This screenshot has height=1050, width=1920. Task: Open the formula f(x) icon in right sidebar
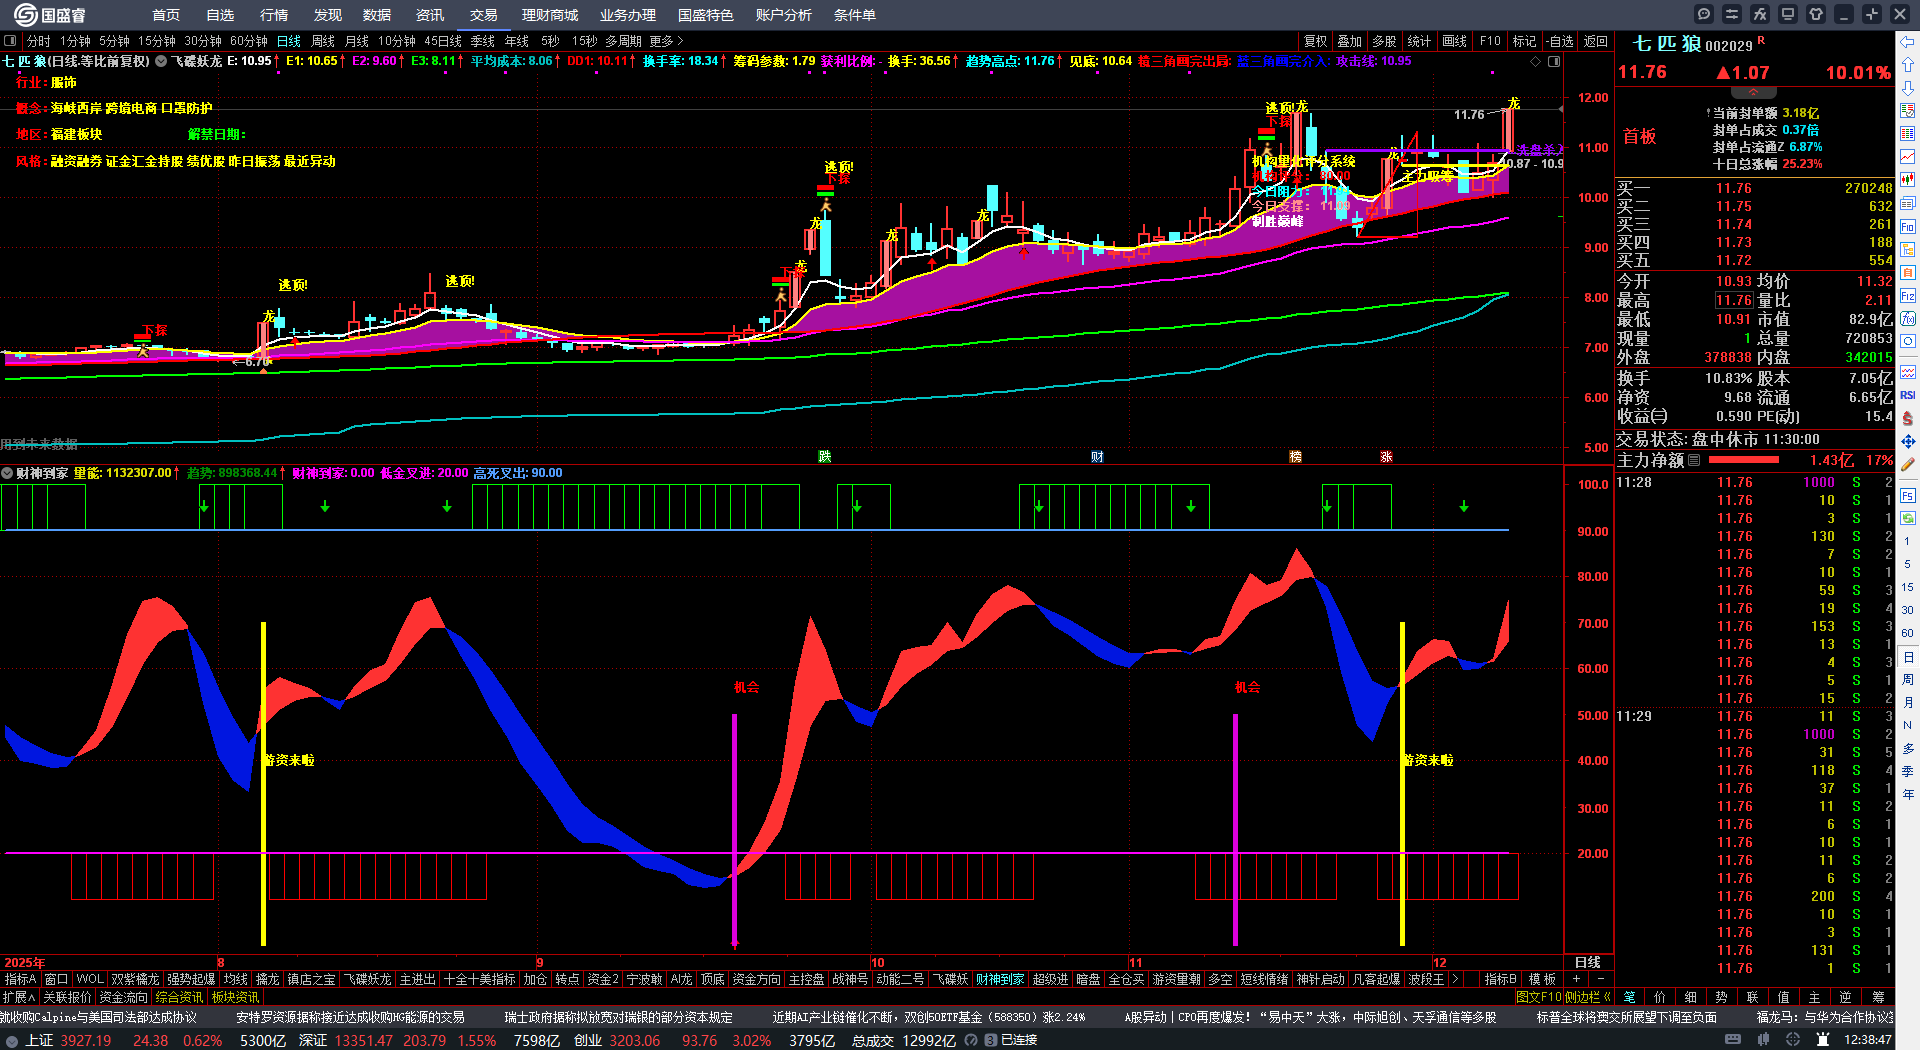tap(1908, 319)
